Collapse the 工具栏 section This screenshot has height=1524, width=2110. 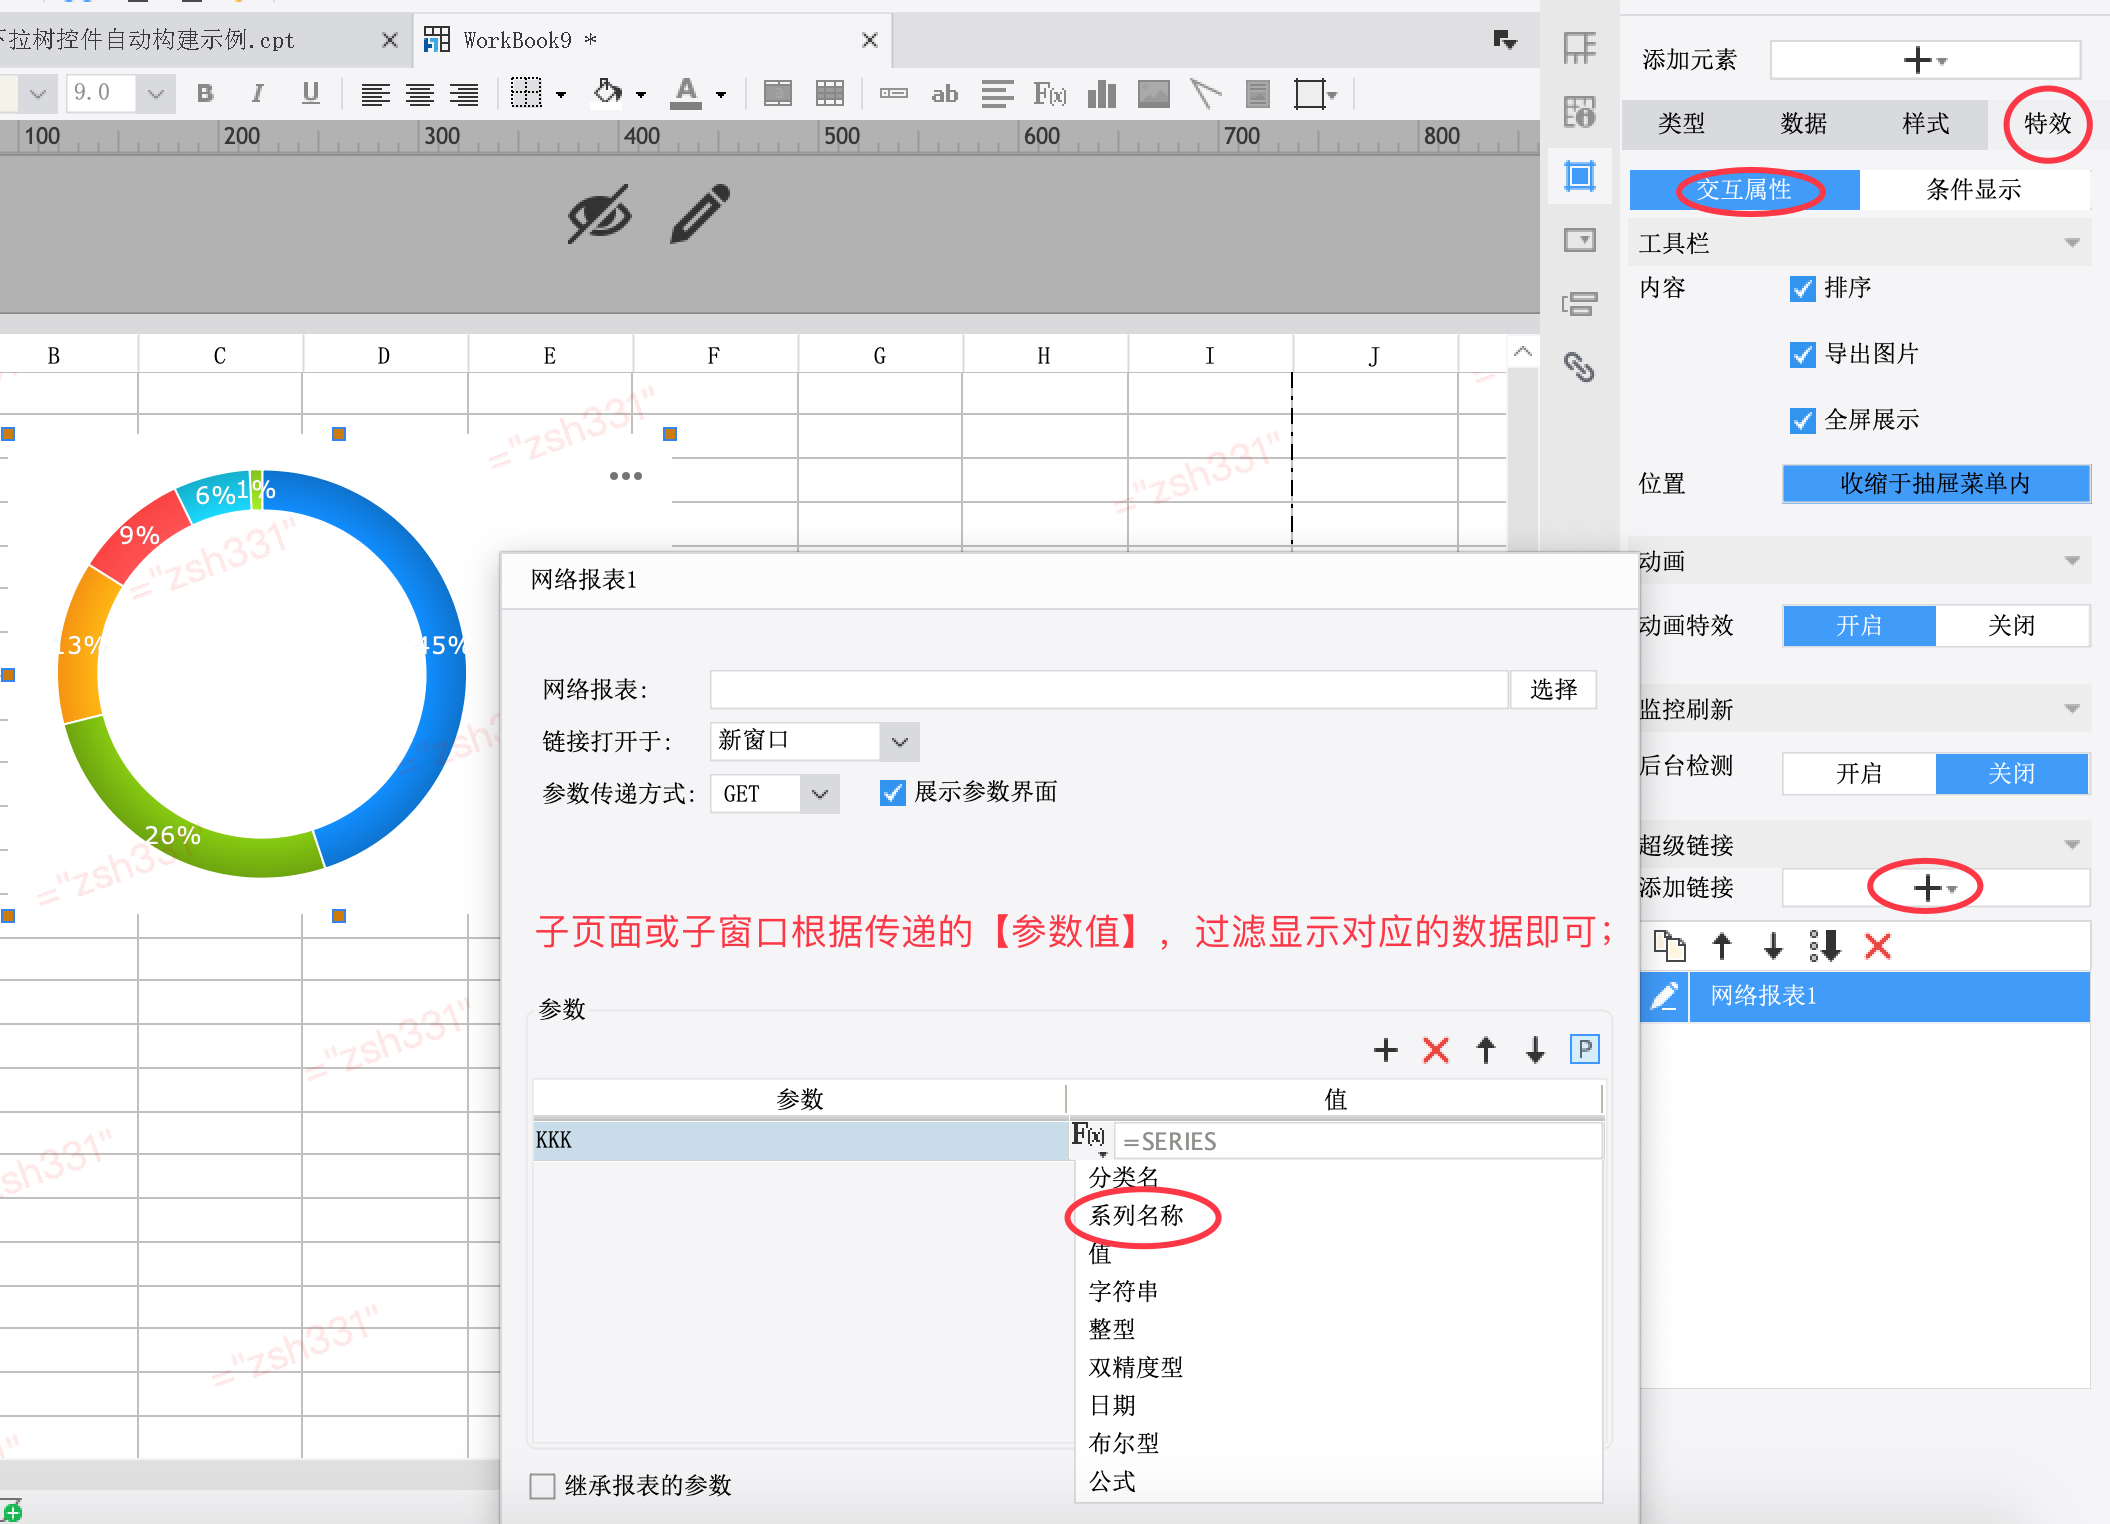tap(2072, 243)
